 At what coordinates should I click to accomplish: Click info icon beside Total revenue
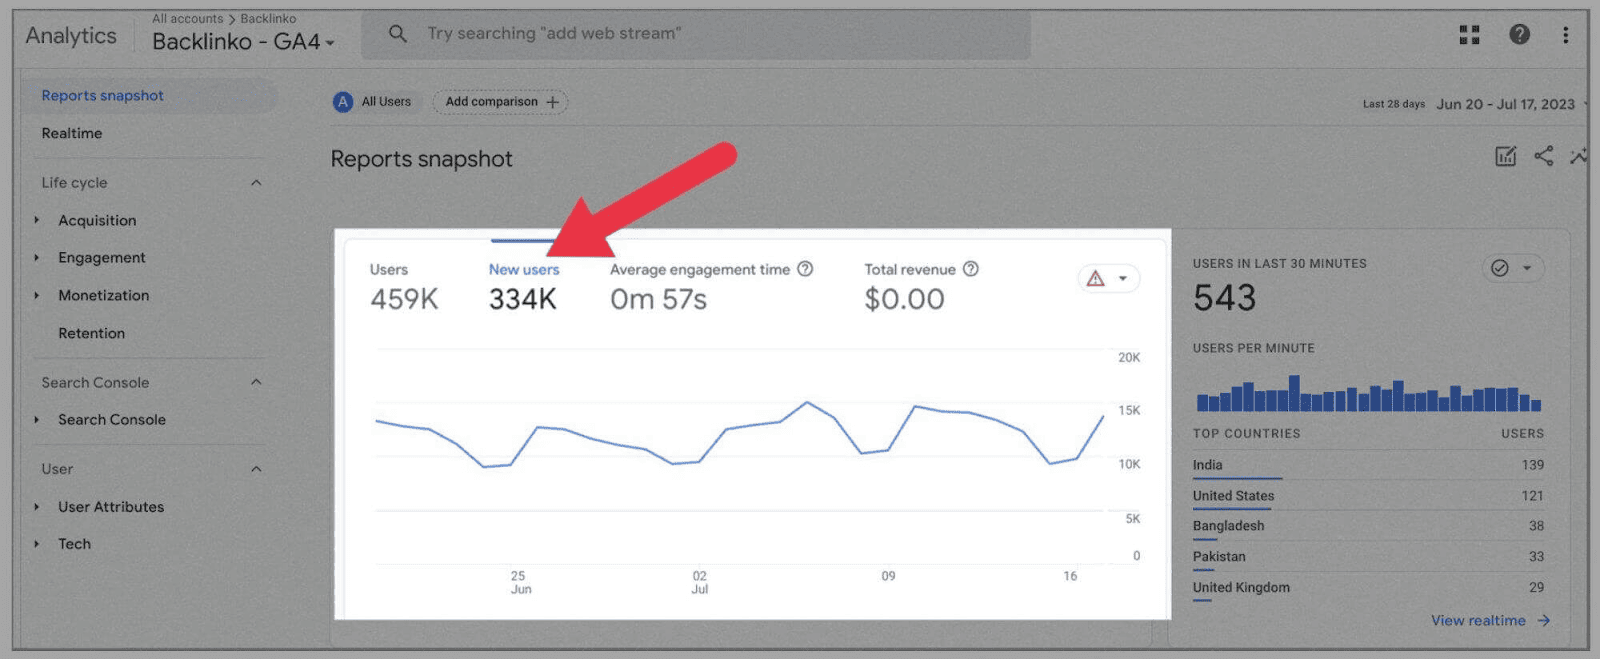click(x=970, y=269)
